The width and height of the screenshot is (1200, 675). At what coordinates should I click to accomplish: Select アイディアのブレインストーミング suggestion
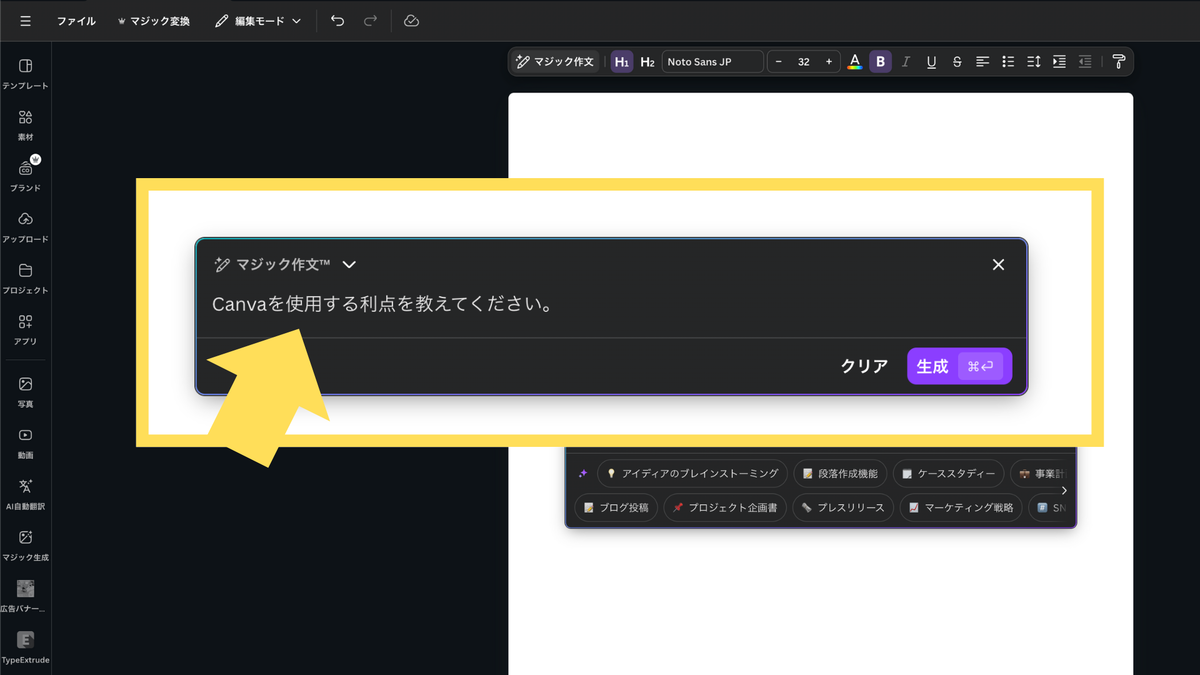692,473
